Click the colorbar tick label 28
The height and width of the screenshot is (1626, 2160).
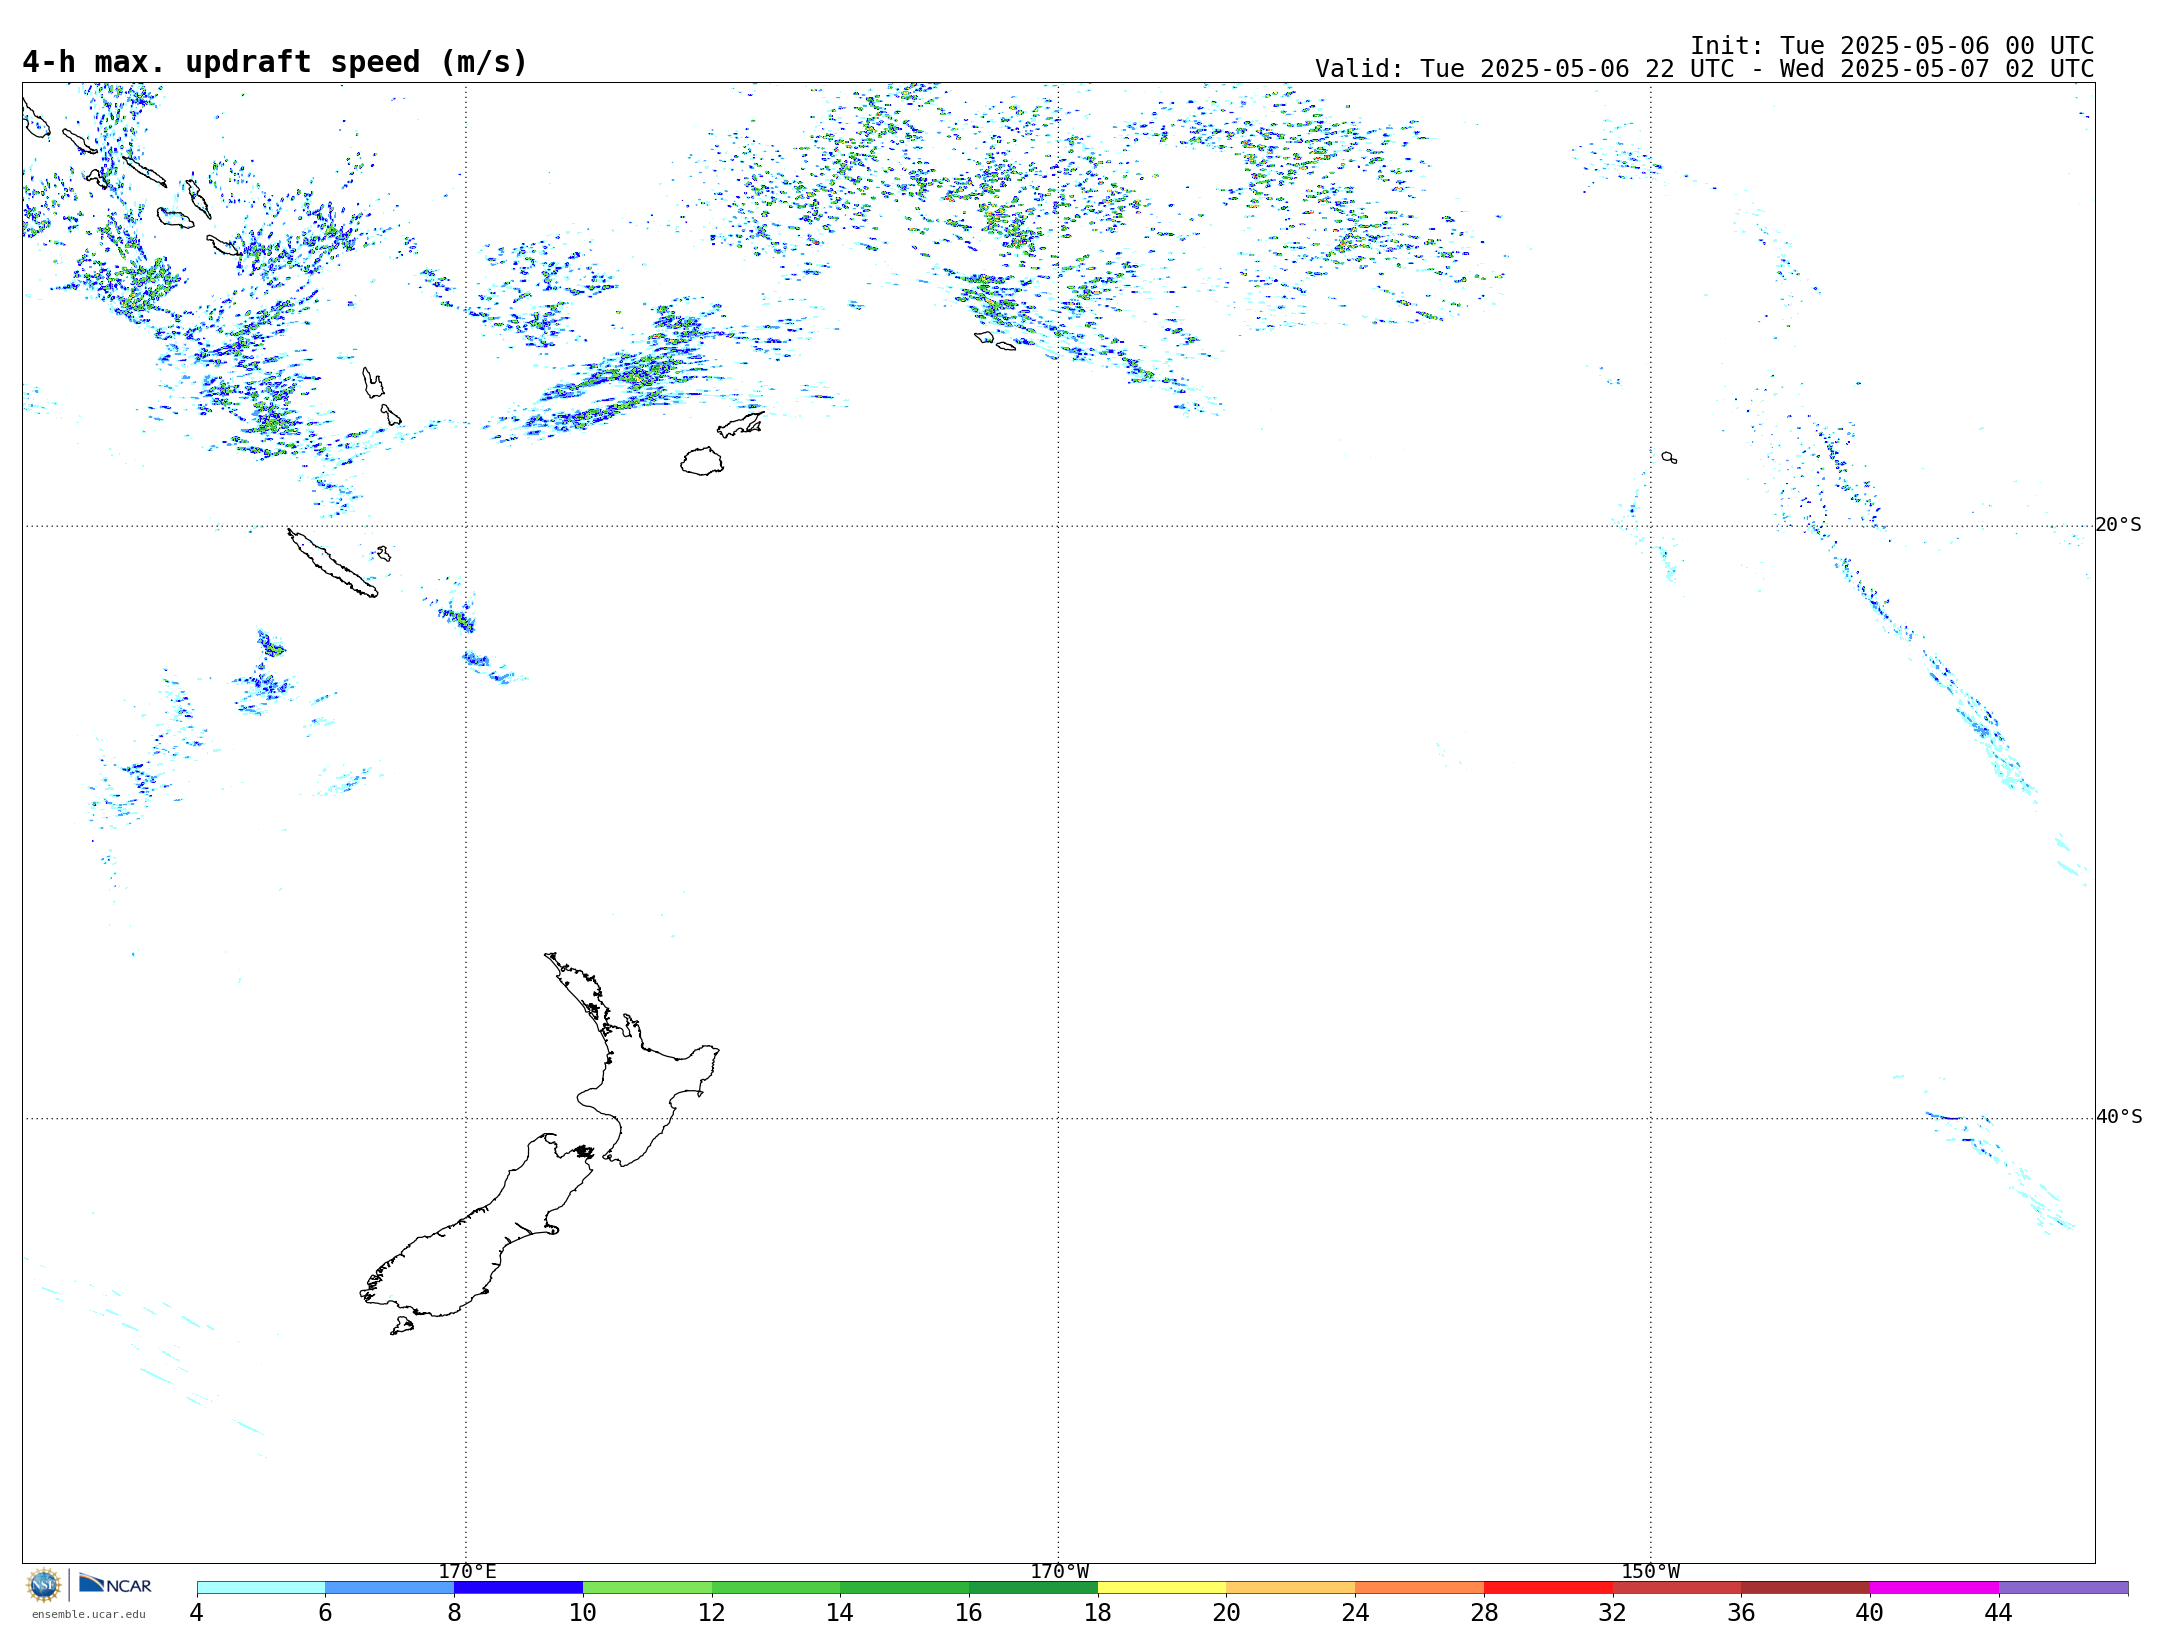(1484, 1613)
